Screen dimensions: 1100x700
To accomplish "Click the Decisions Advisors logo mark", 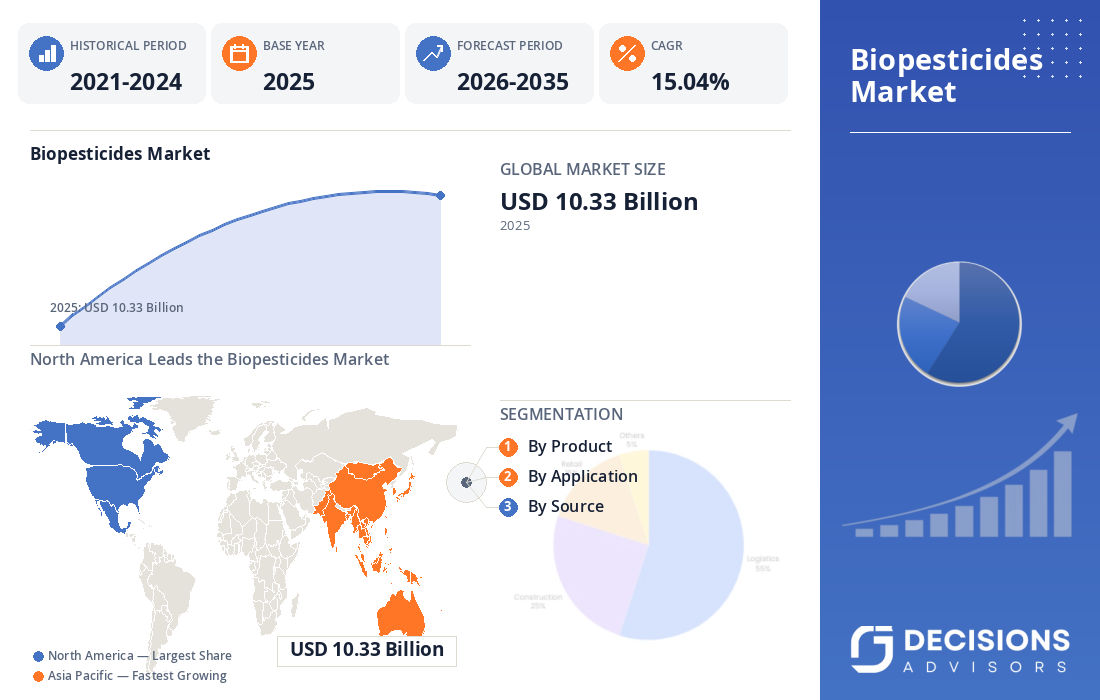I will pos(871,649).
